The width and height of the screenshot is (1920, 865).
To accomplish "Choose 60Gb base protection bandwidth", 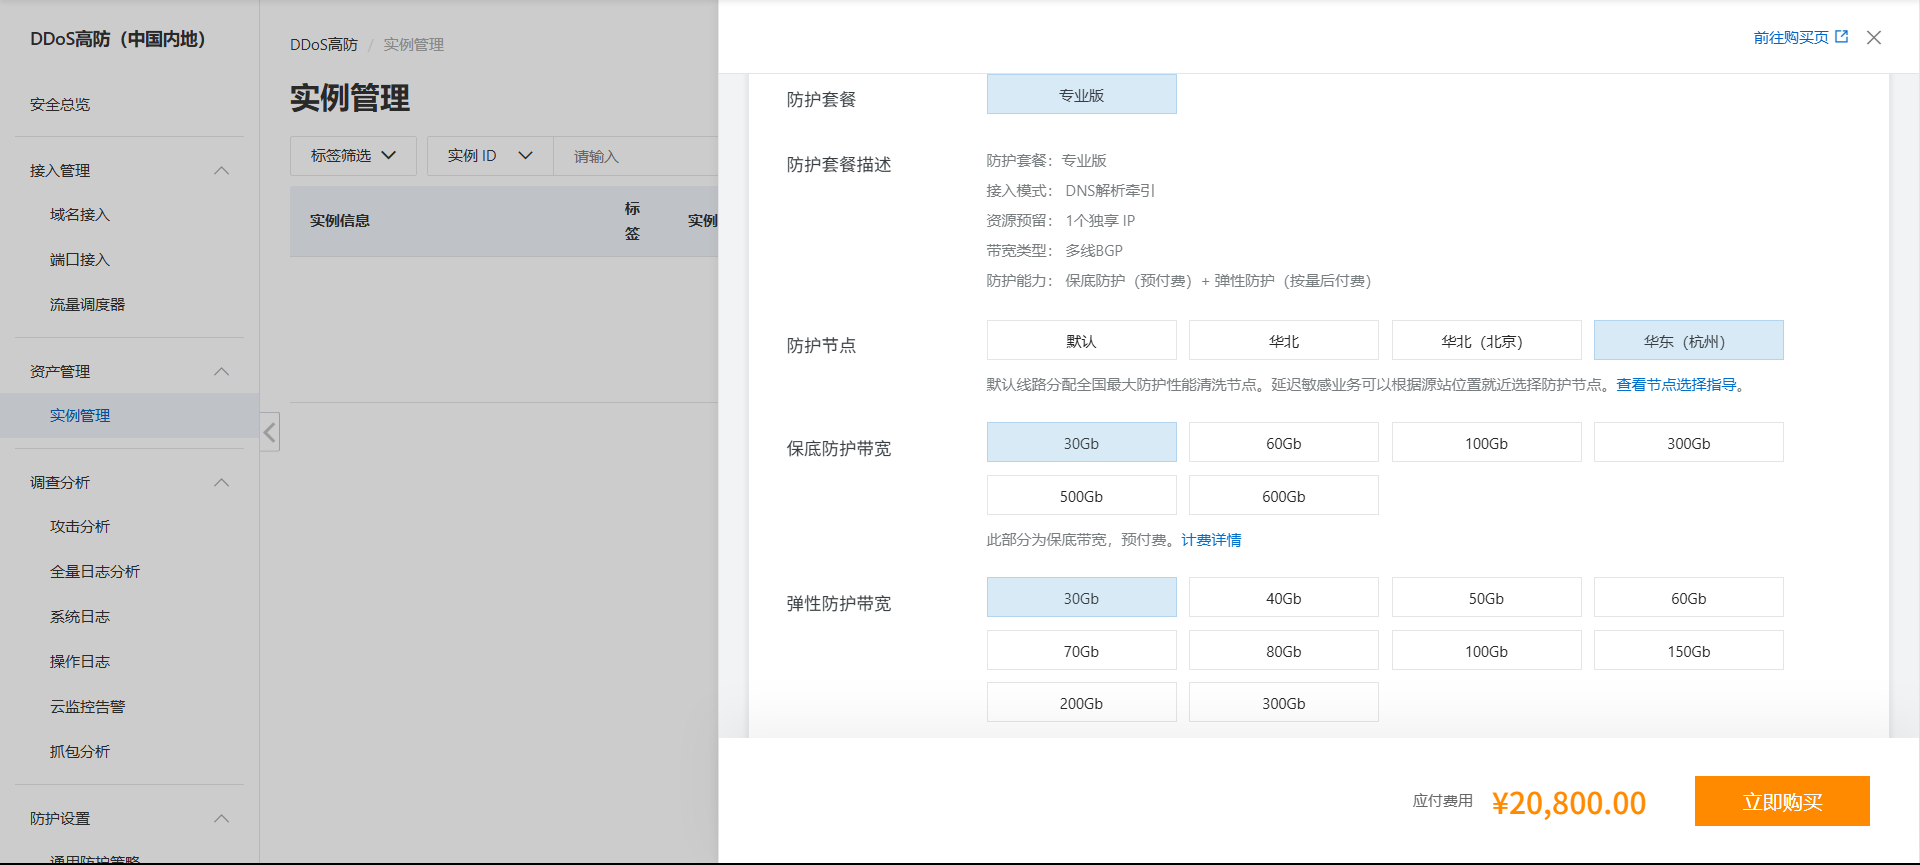I will [x=1284, y=443].
